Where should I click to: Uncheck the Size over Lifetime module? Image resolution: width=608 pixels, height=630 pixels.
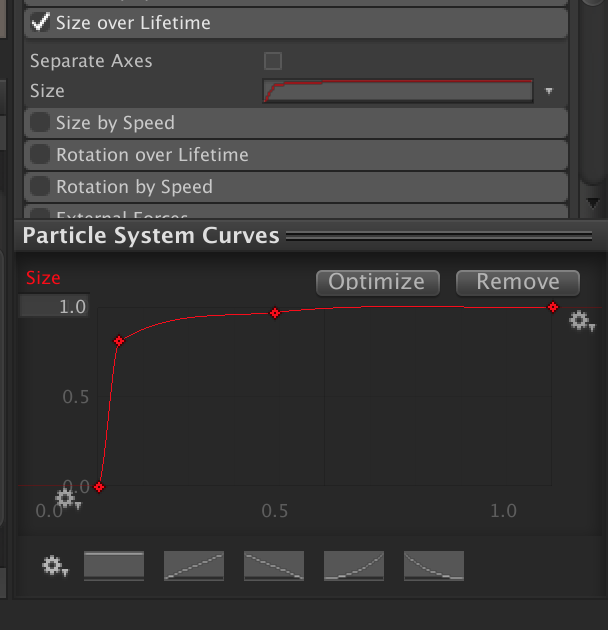click(41, 22)
